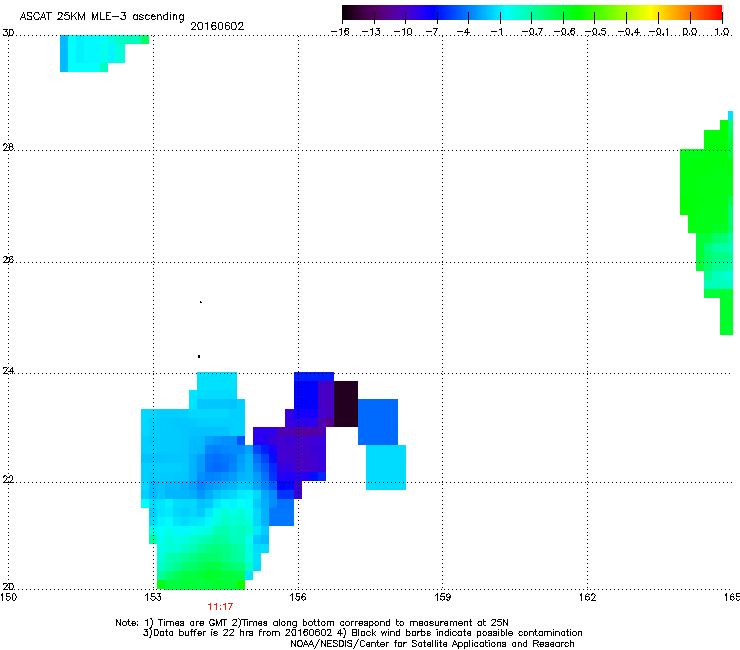Click the longitude label 150
Image resolution: width=740 pixels, height=650 pixels.
[8, 597]
